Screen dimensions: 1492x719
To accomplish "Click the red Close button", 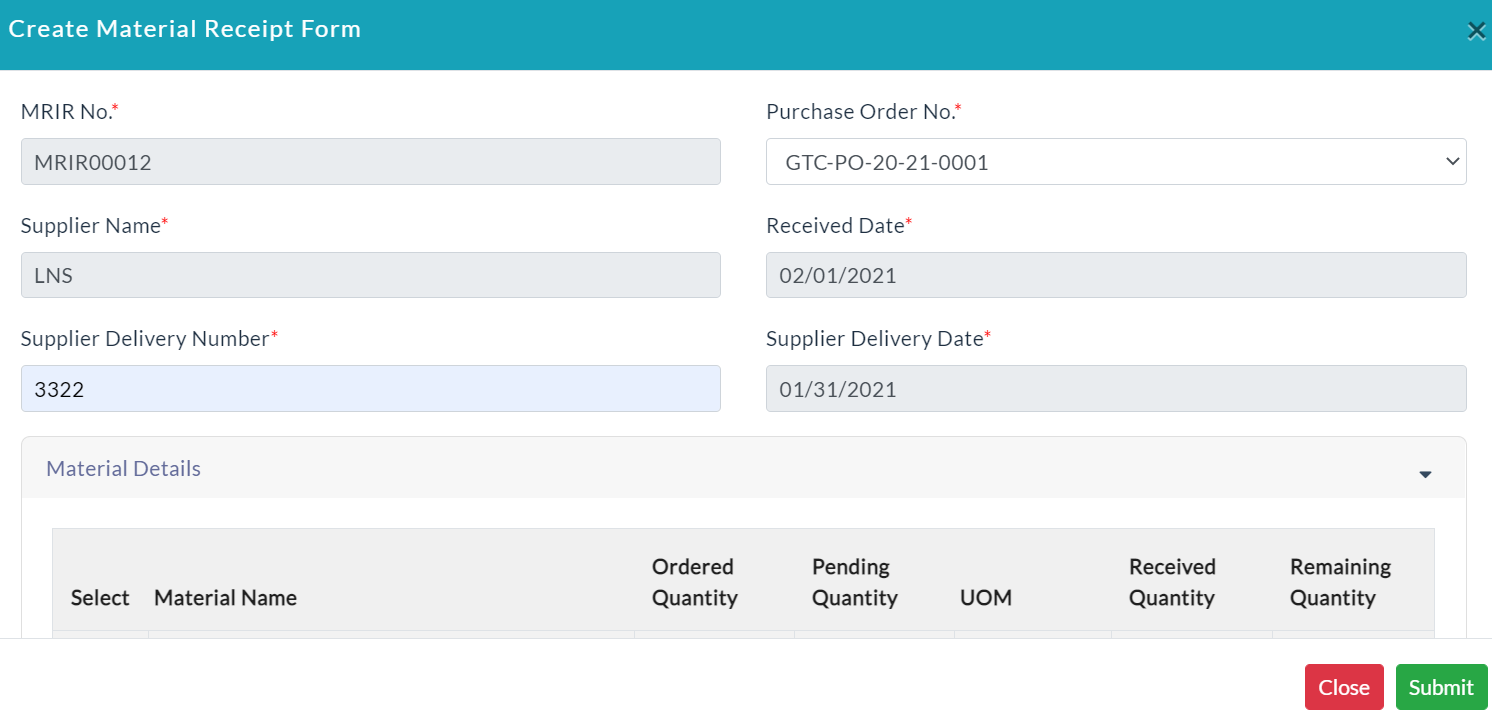I will [x=1344, y=687].
